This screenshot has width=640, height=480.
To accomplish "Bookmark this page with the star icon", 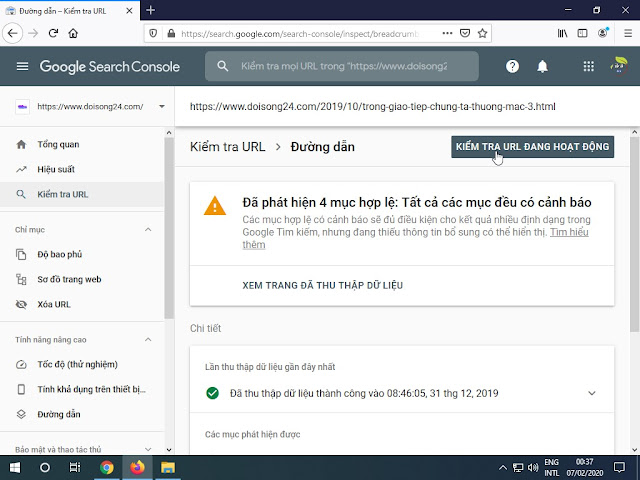I will (x=482, y=33).
